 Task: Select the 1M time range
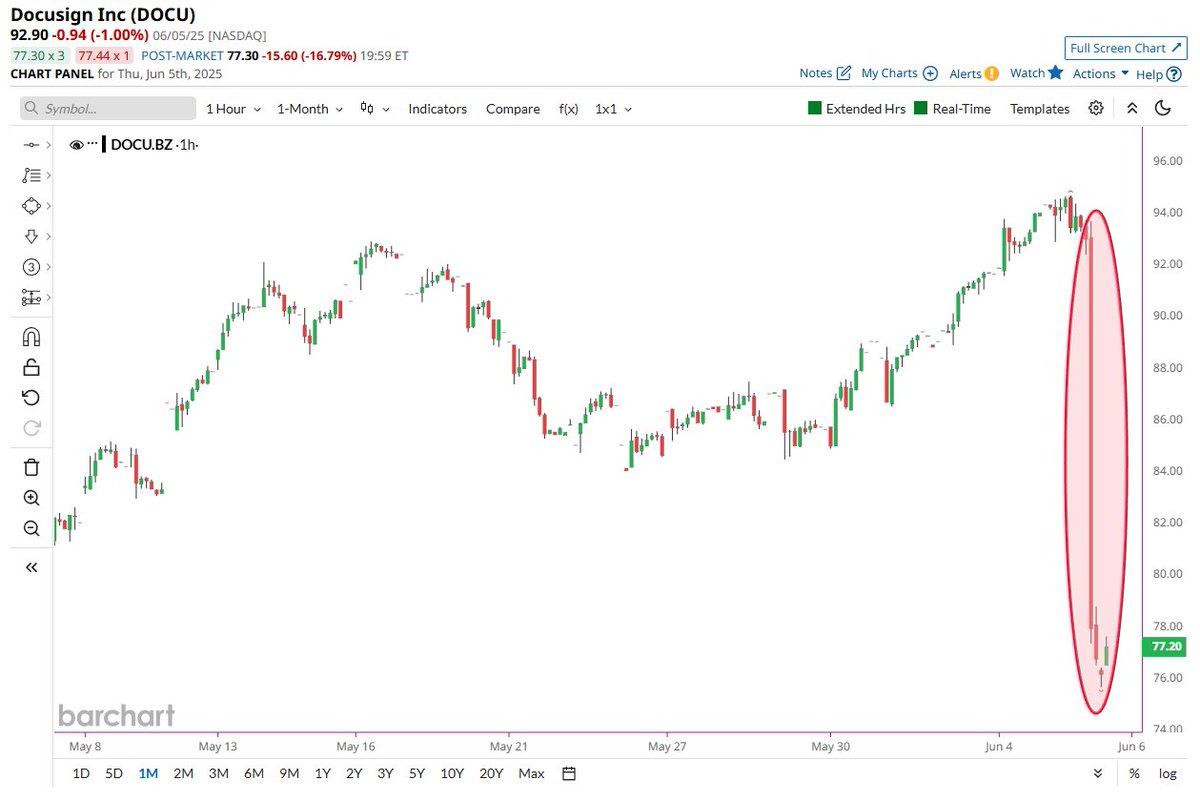148,773
